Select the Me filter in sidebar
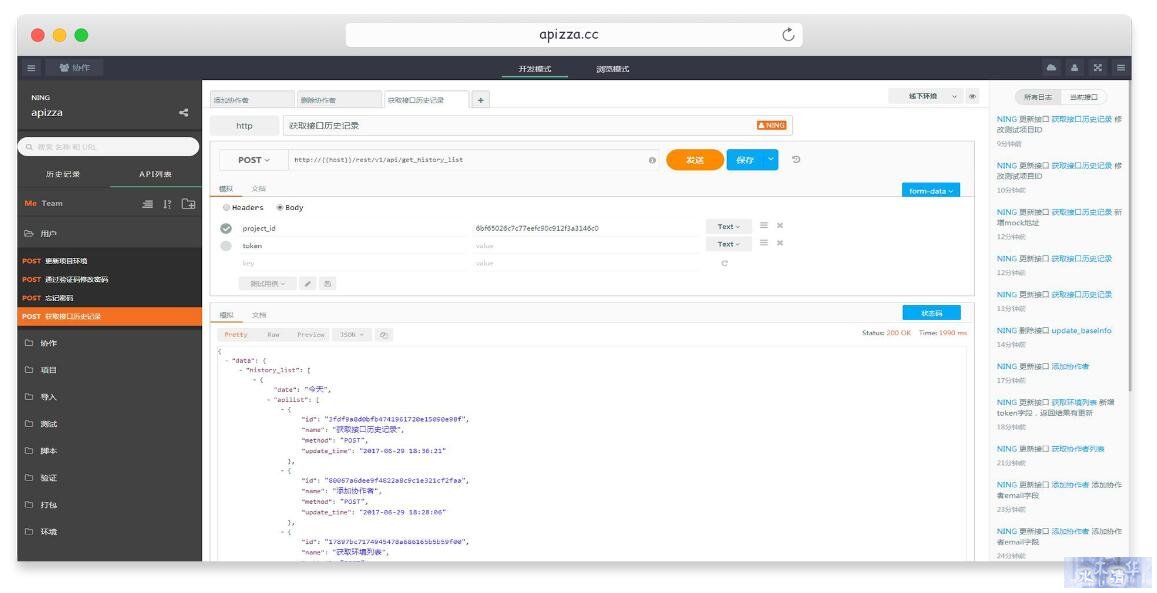The width and height of the screenshot is (1157, 593). (30, 204)
